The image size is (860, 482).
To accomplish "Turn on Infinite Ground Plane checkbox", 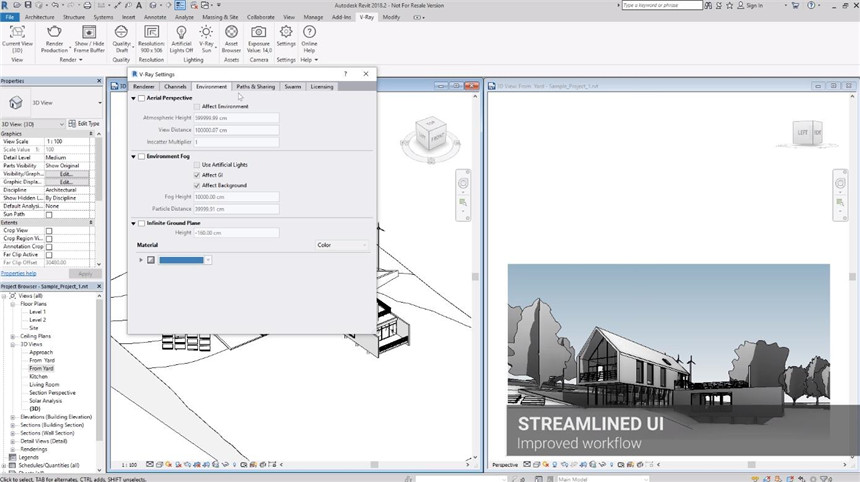I will [142, 223].
